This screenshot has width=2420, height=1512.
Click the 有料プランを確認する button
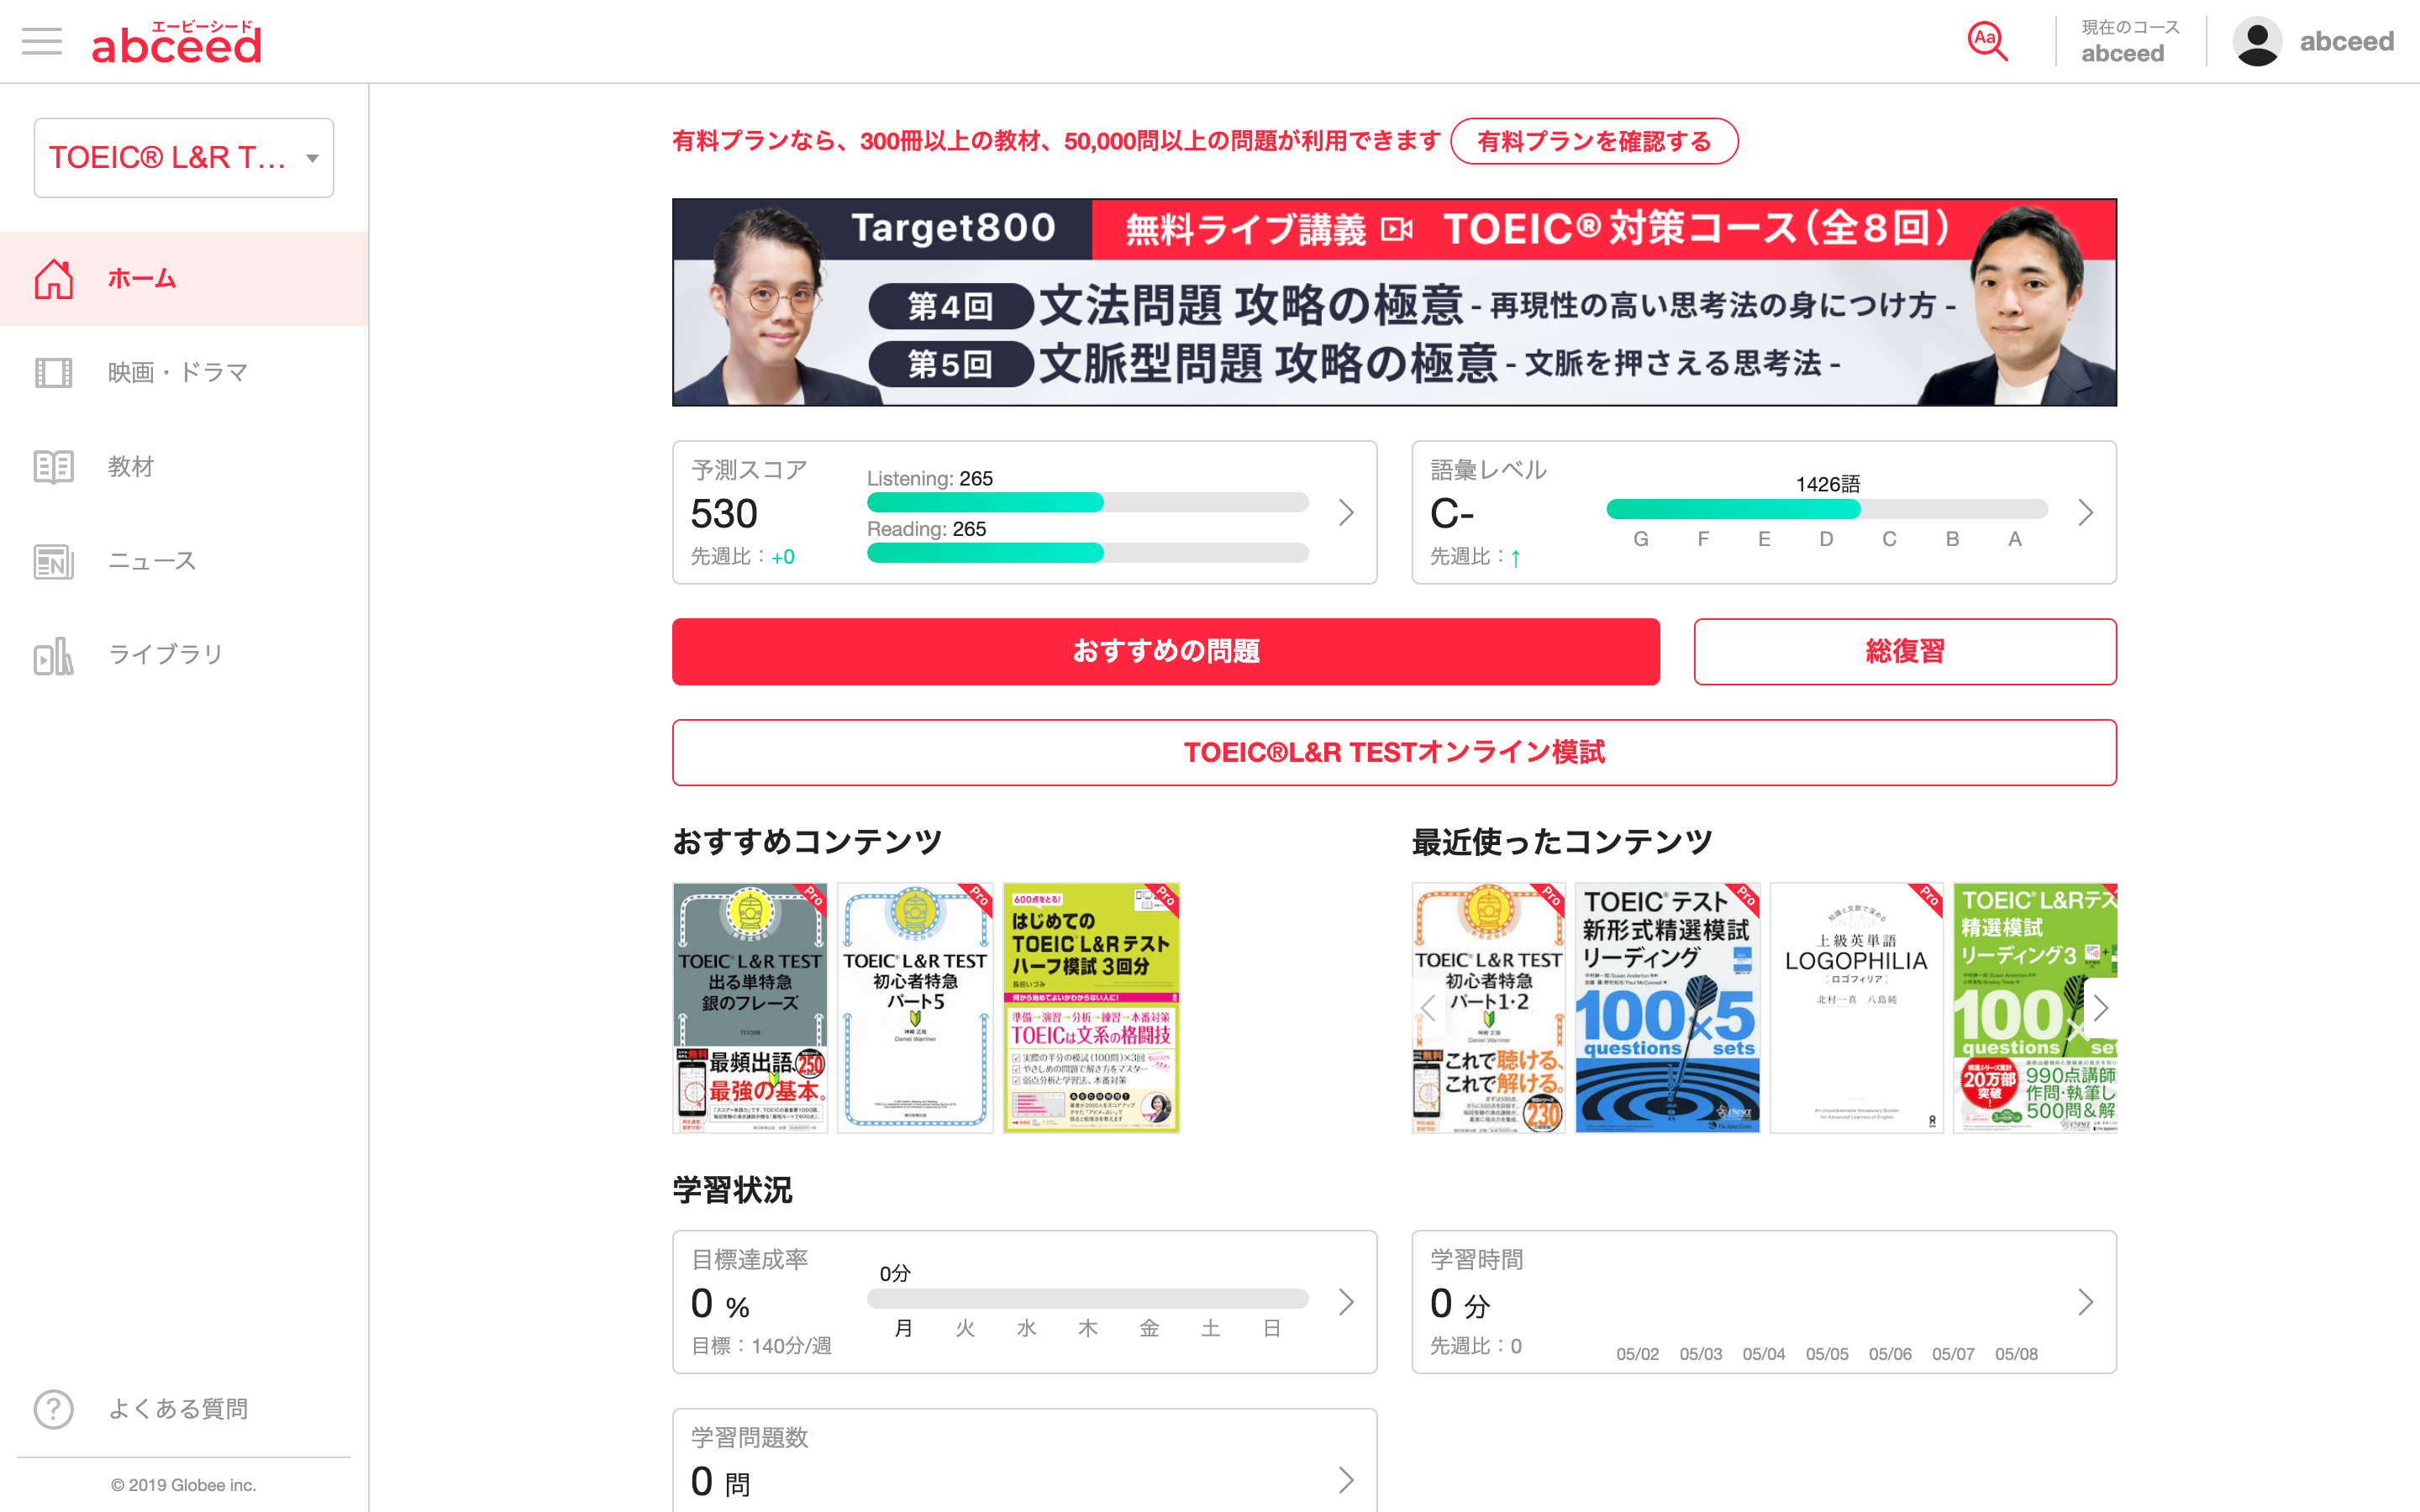click(1594, 141)
